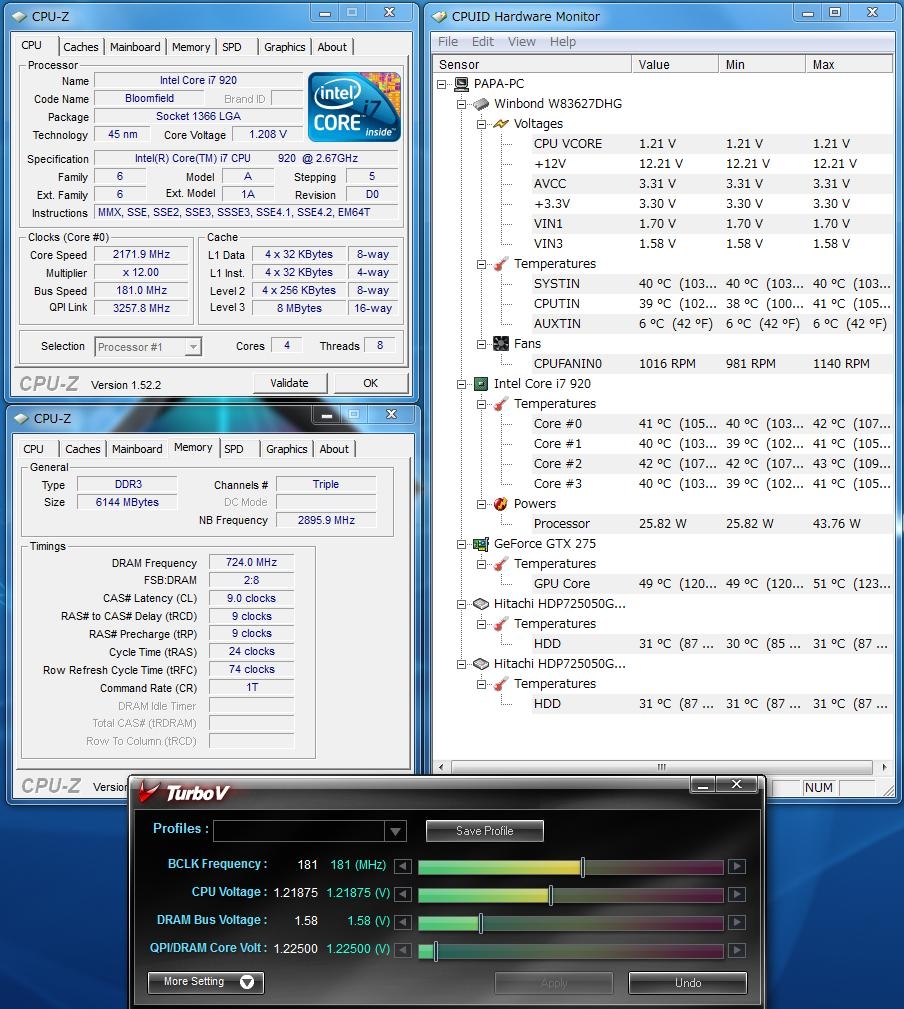Click the DRAM Bus Voltage slider handle
The image size is (904, 1009).
[481, 923]
